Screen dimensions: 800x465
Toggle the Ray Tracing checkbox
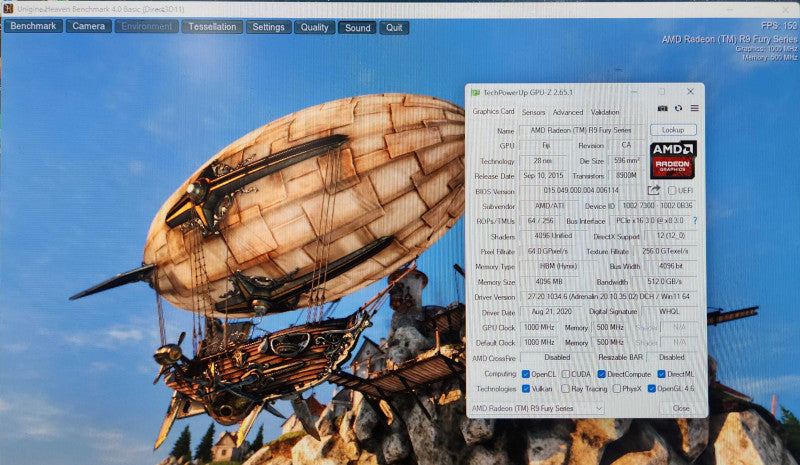tap(565, 388)
